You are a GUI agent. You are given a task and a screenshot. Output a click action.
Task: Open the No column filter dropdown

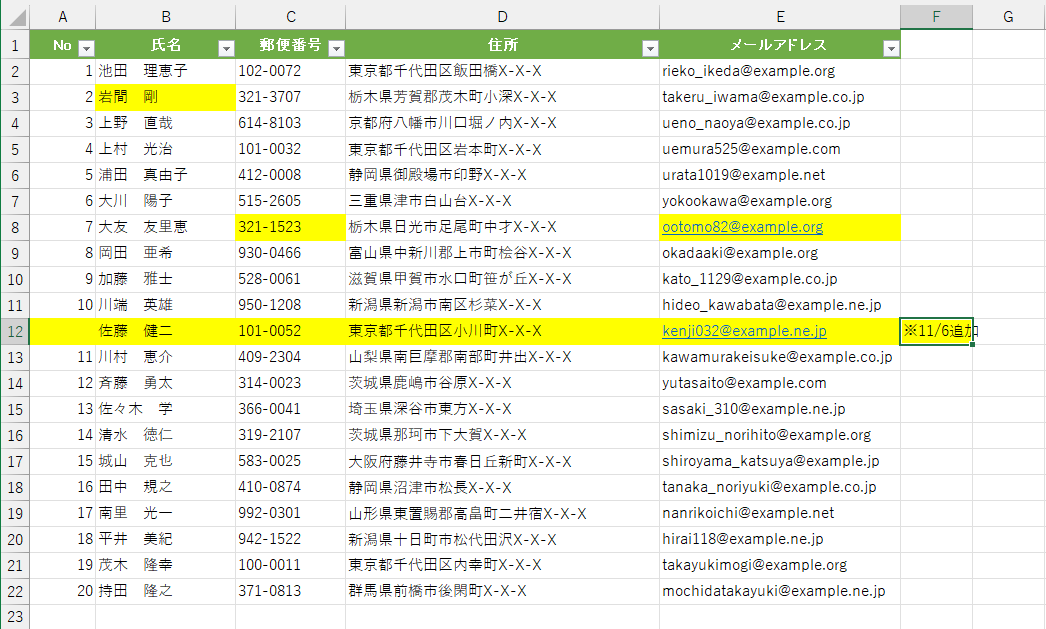coord(86,48)
